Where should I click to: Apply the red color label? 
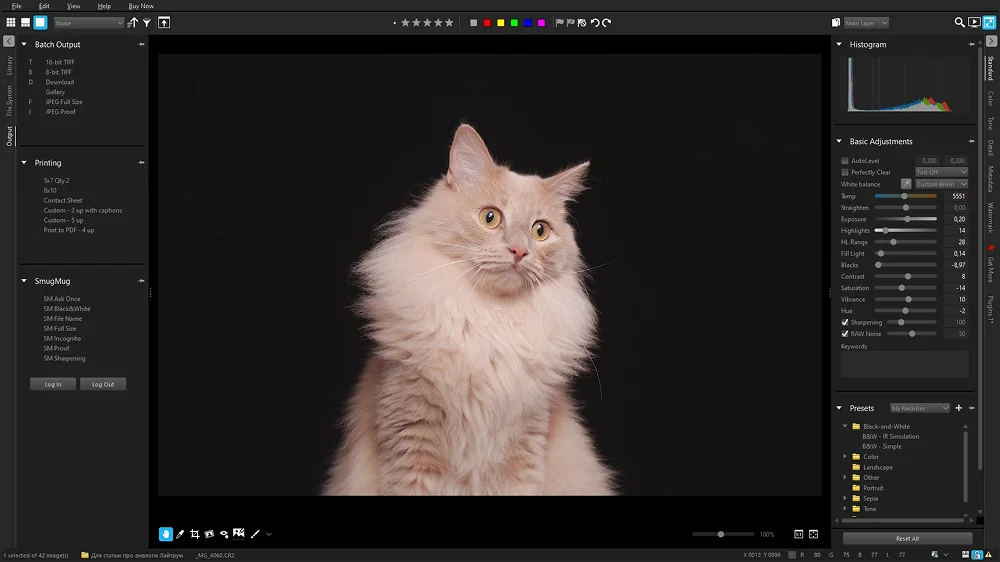coord(487,22)
